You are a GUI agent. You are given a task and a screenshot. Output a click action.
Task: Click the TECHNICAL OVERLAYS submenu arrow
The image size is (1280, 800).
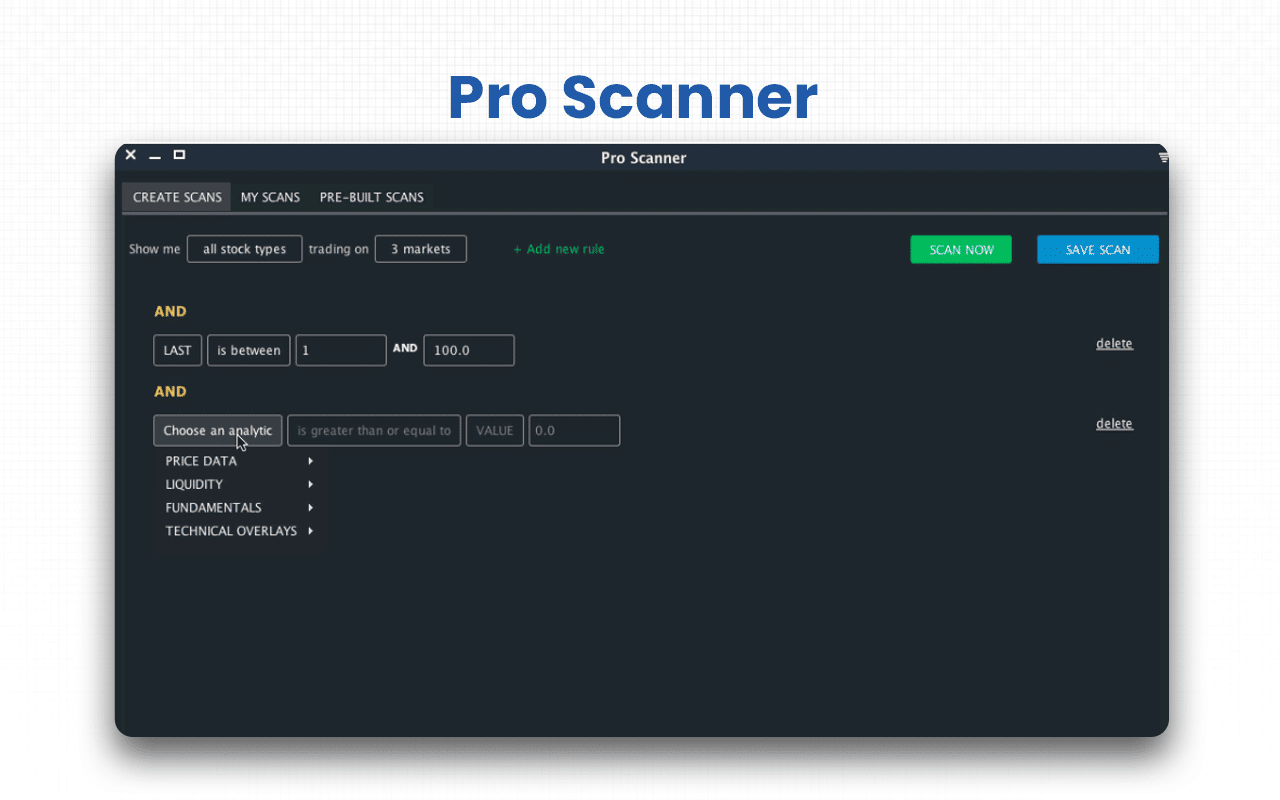click(x=311, y=531)
